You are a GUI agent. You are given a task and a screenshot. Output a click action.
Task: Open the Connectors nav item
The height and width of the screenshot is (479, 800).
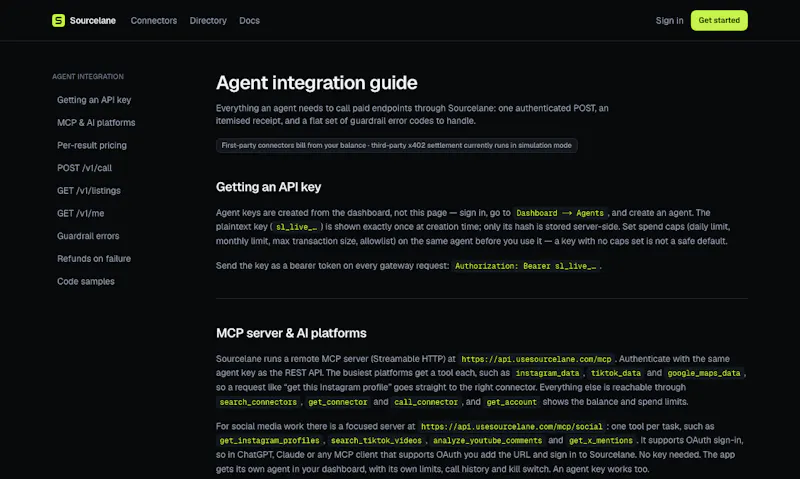pyautogui.click(x=154, y=20)
